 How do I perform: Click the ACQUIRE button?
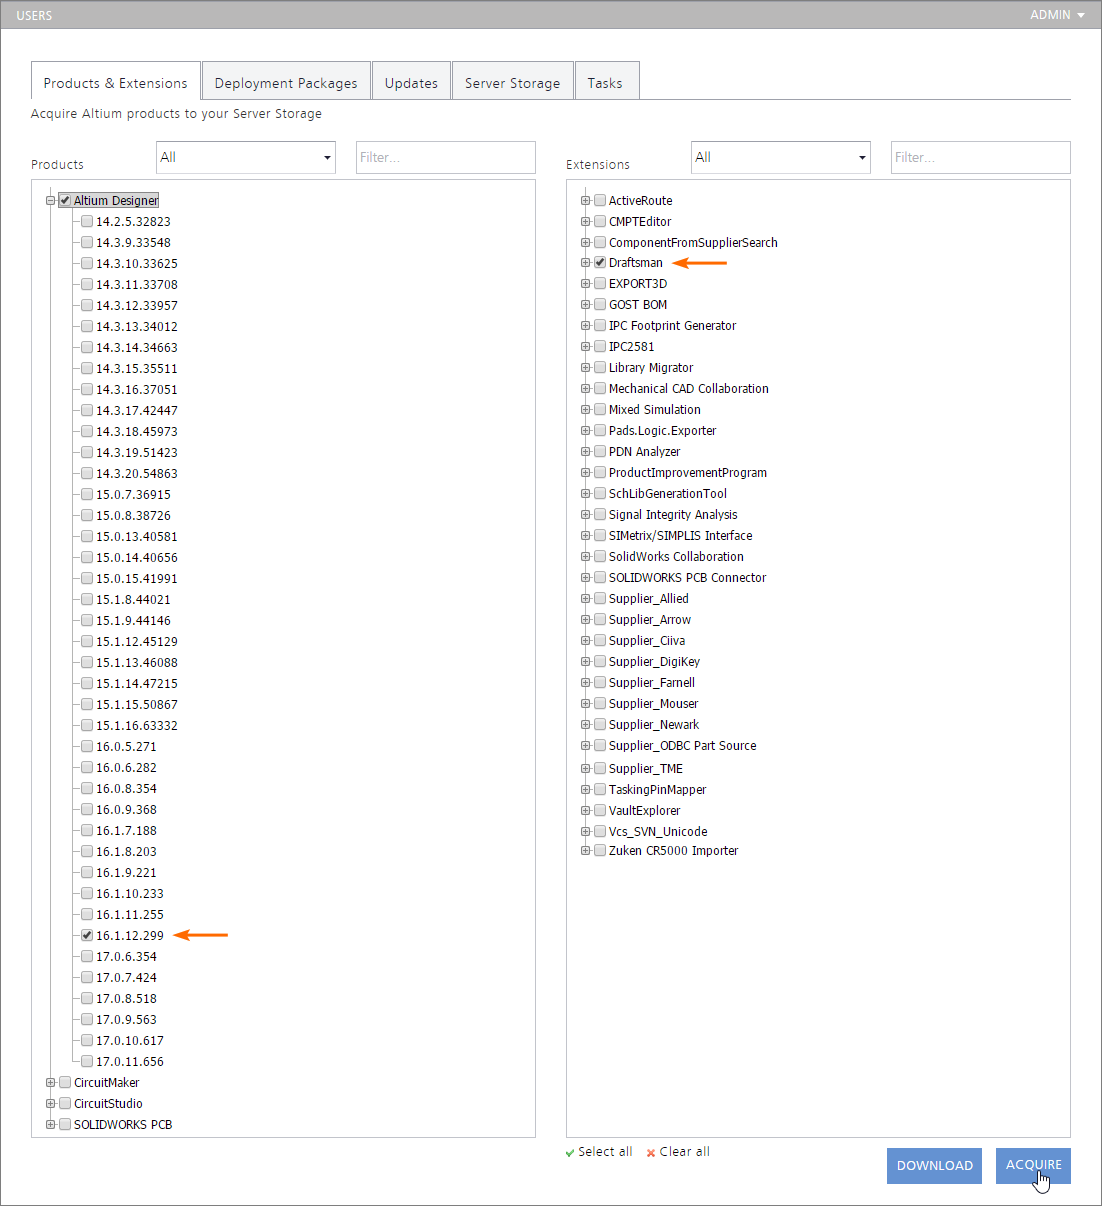(x=1033, y=1165)
